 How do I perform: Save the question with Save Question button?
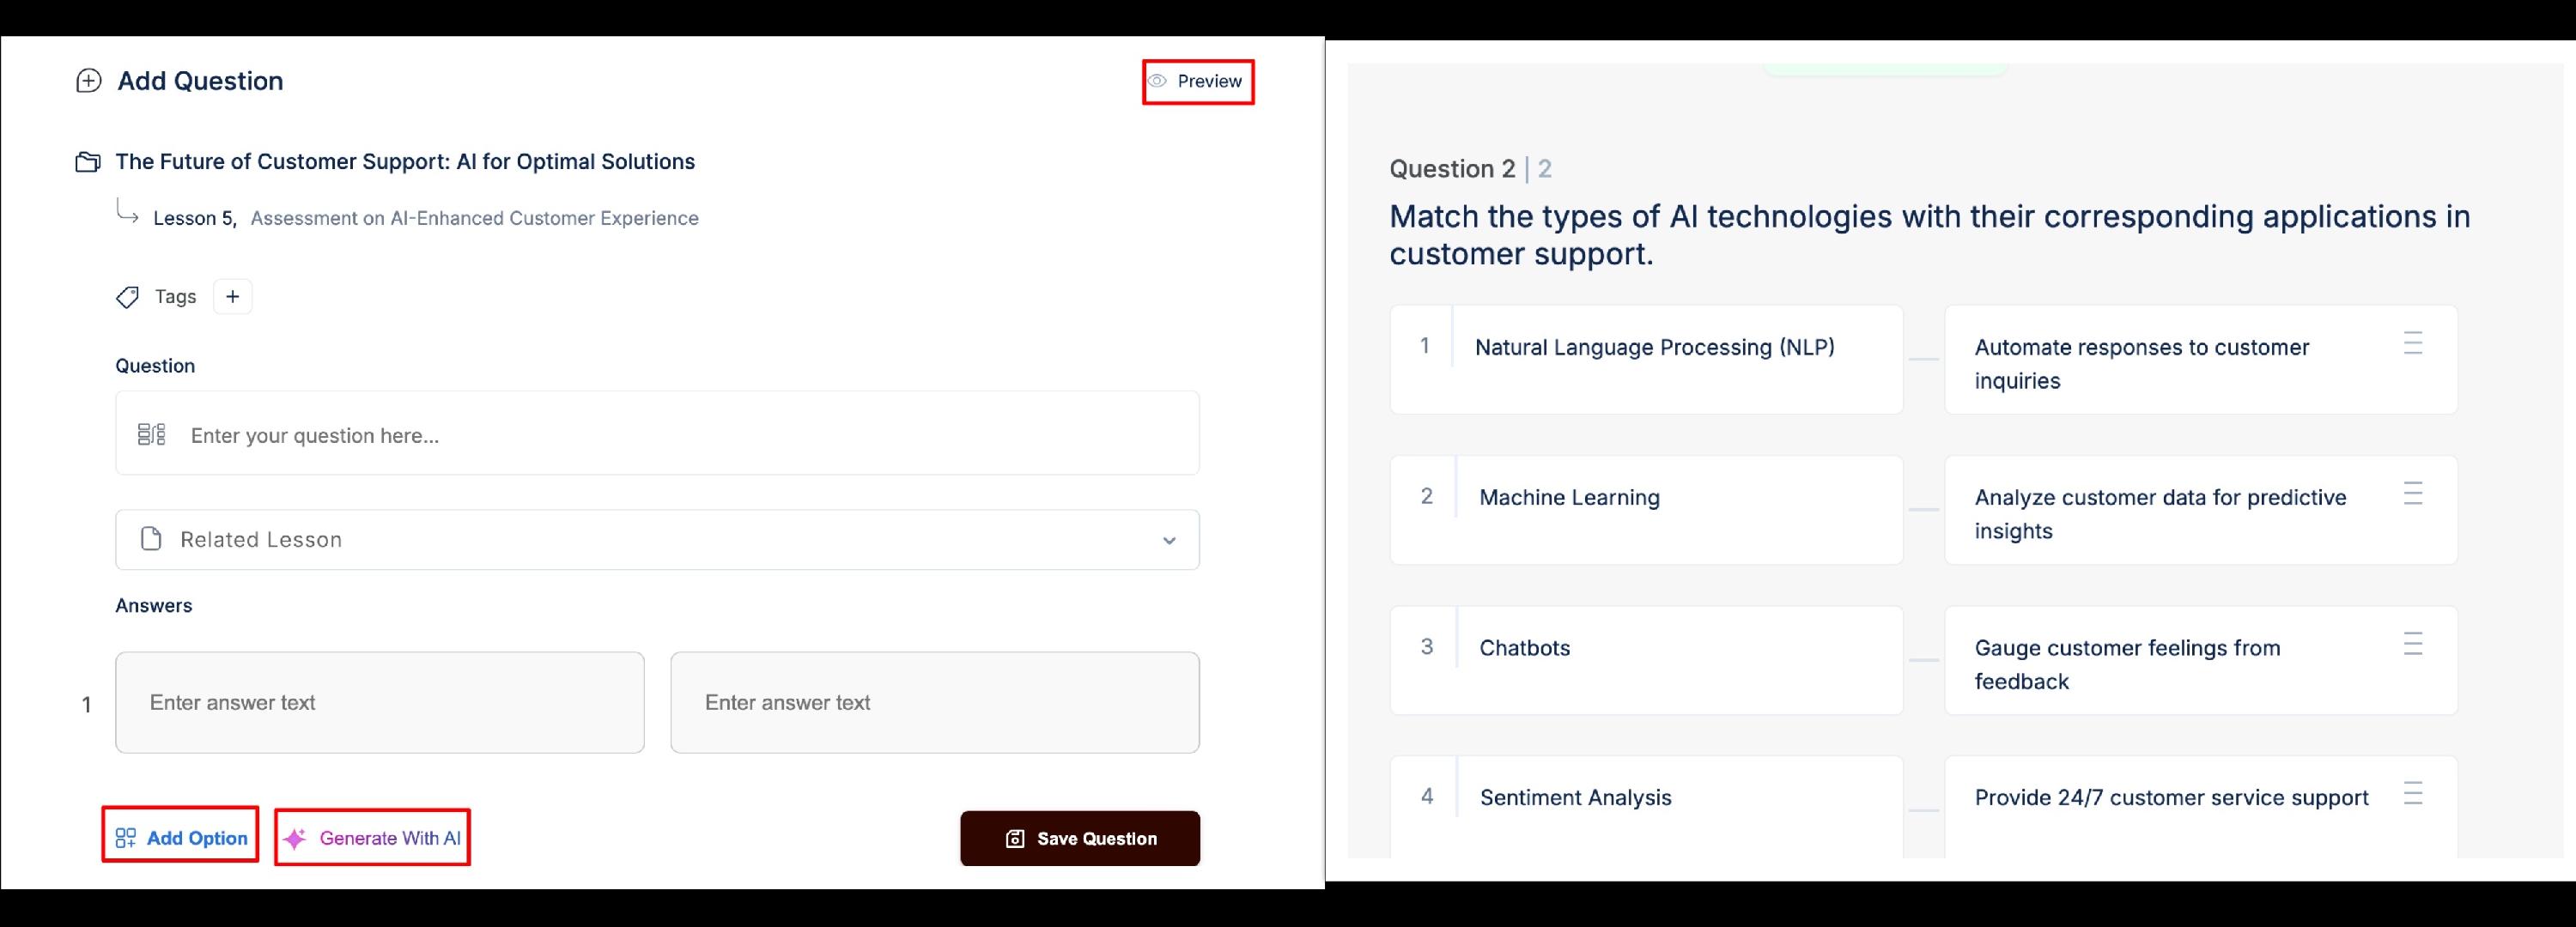tap(1080, 838)
